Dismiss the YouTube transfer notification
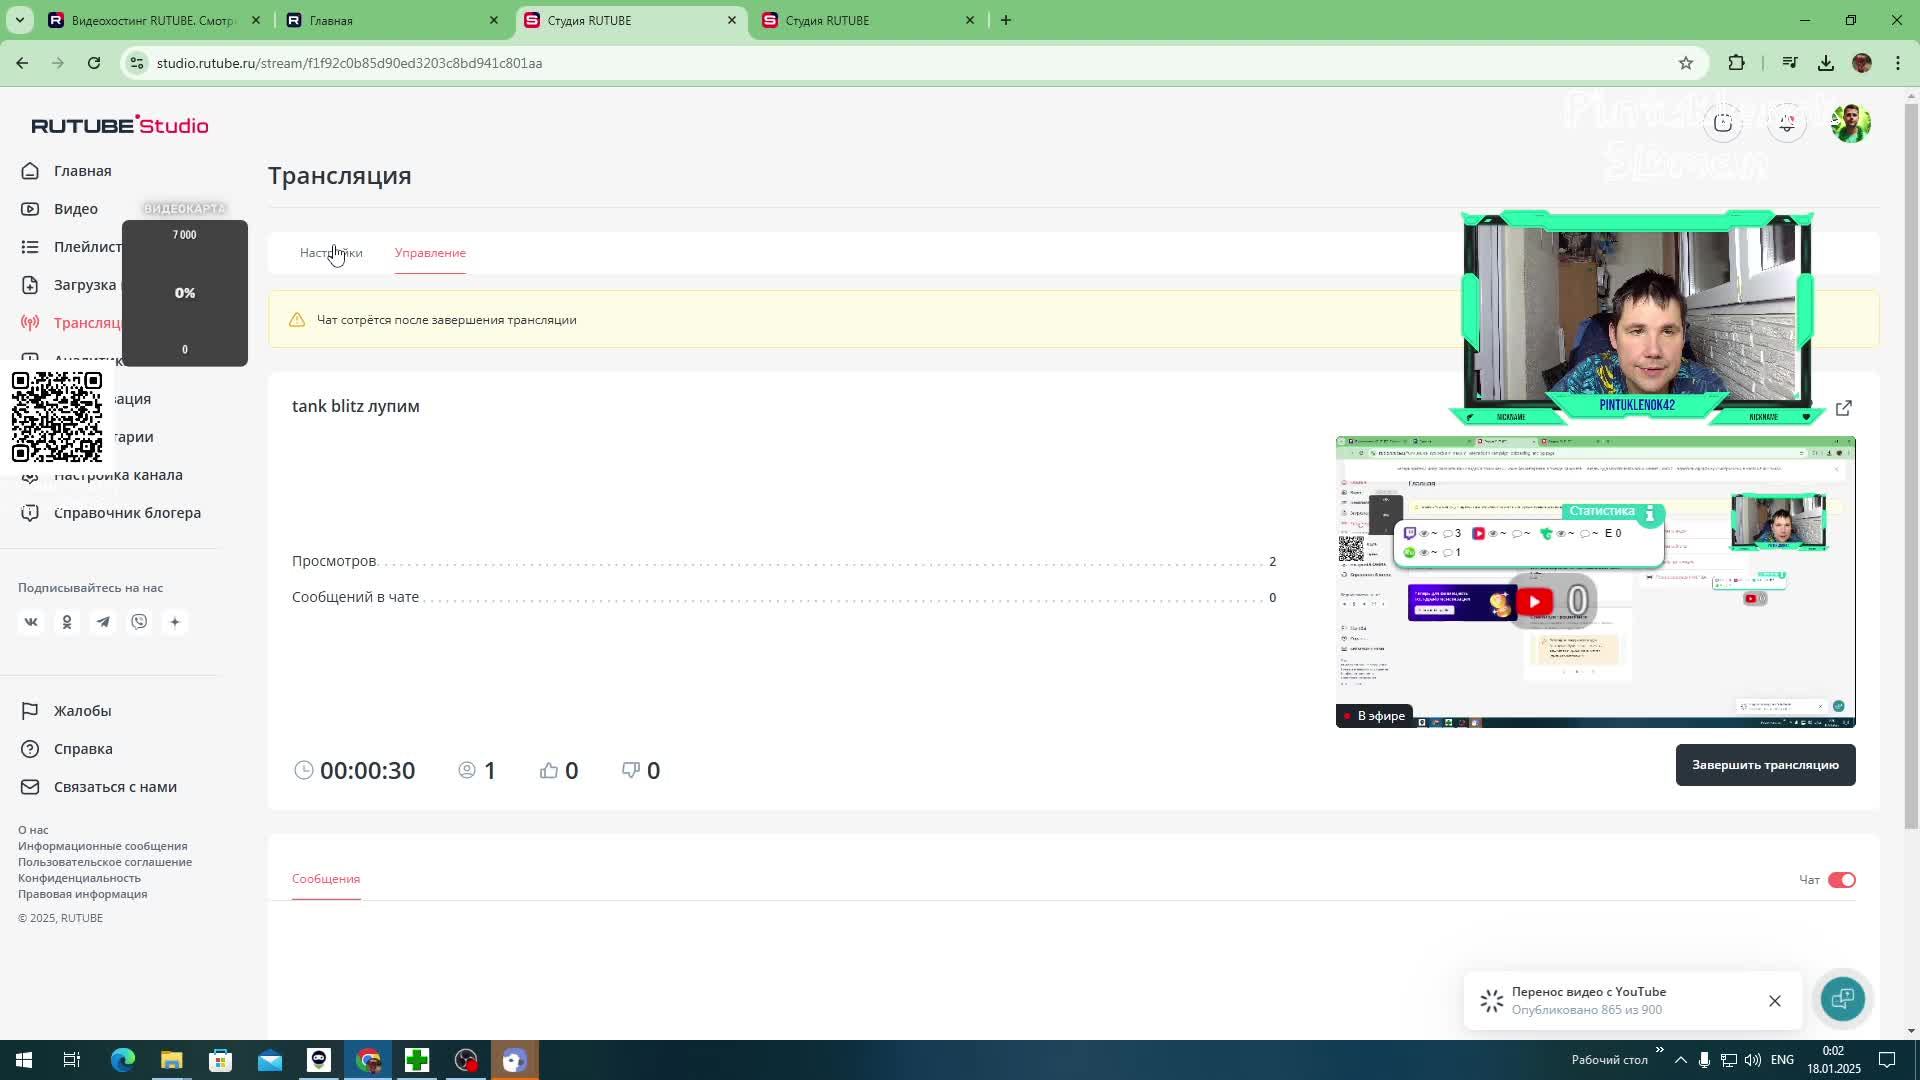The image size is (1920, 1080). (x=1775, y=1001)
